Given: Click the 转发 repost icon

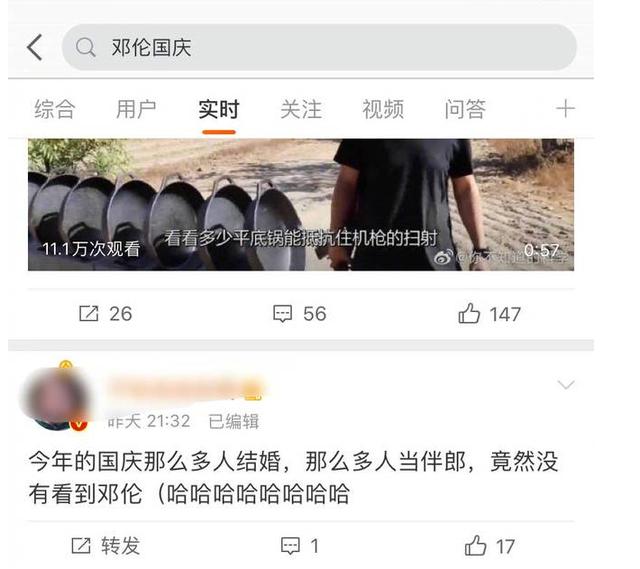Looking at the screenshot, I should tap(81, 546).
